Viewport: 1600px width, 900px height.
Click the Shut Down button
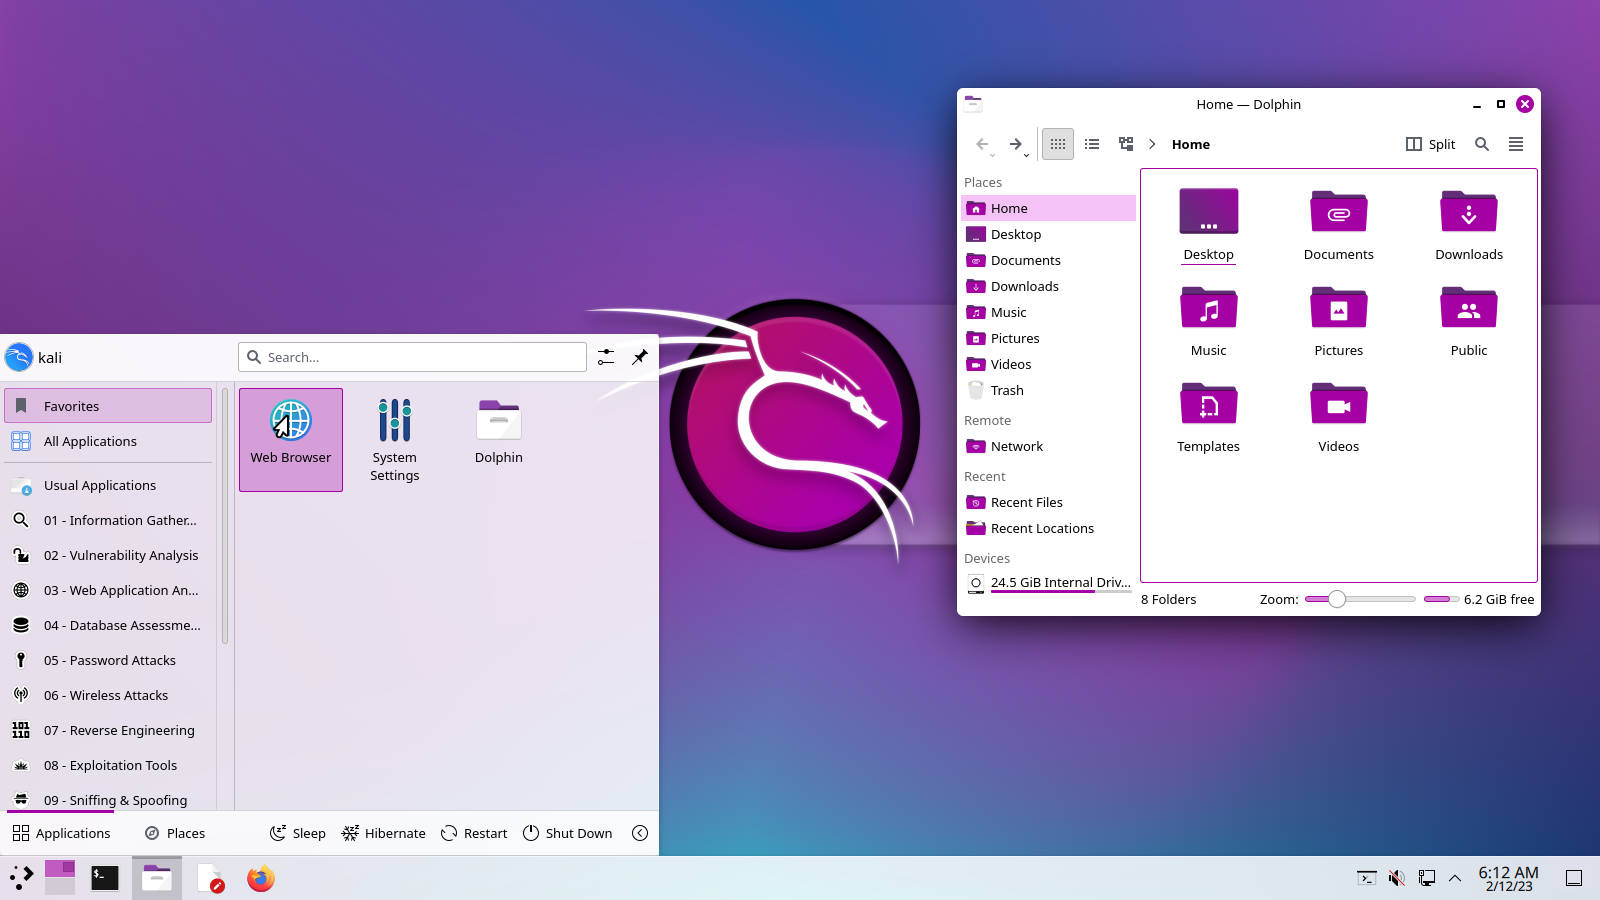click(567, 833)
